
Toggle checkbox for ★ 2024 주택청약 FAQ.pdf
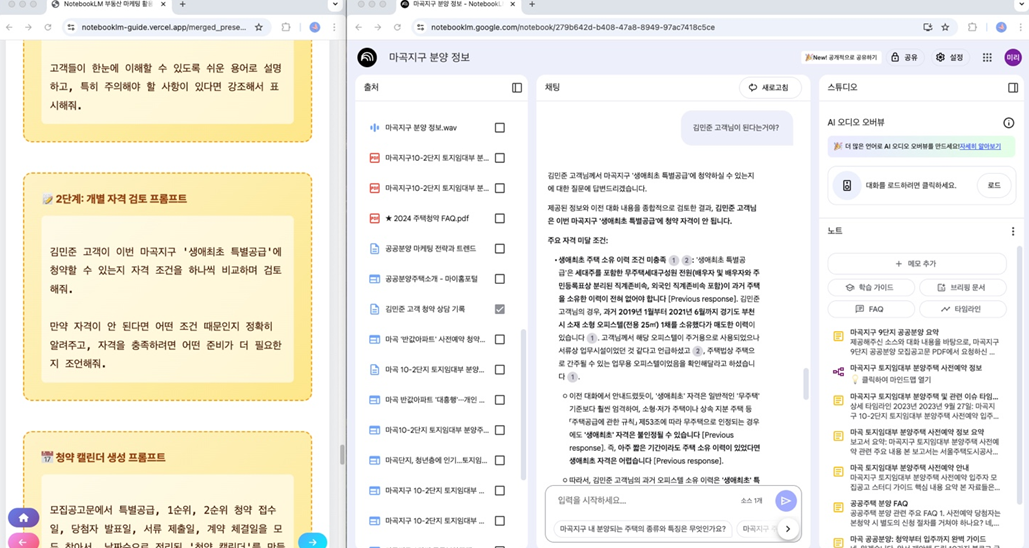tap(499, 218)
